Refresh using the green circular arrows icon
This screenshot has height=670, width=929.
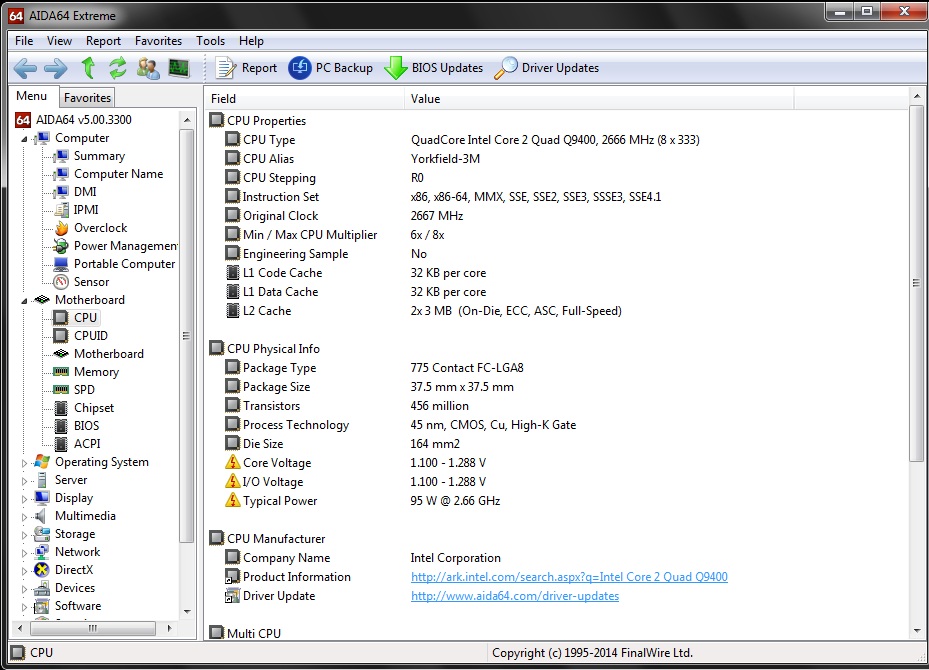click(118, 68)
